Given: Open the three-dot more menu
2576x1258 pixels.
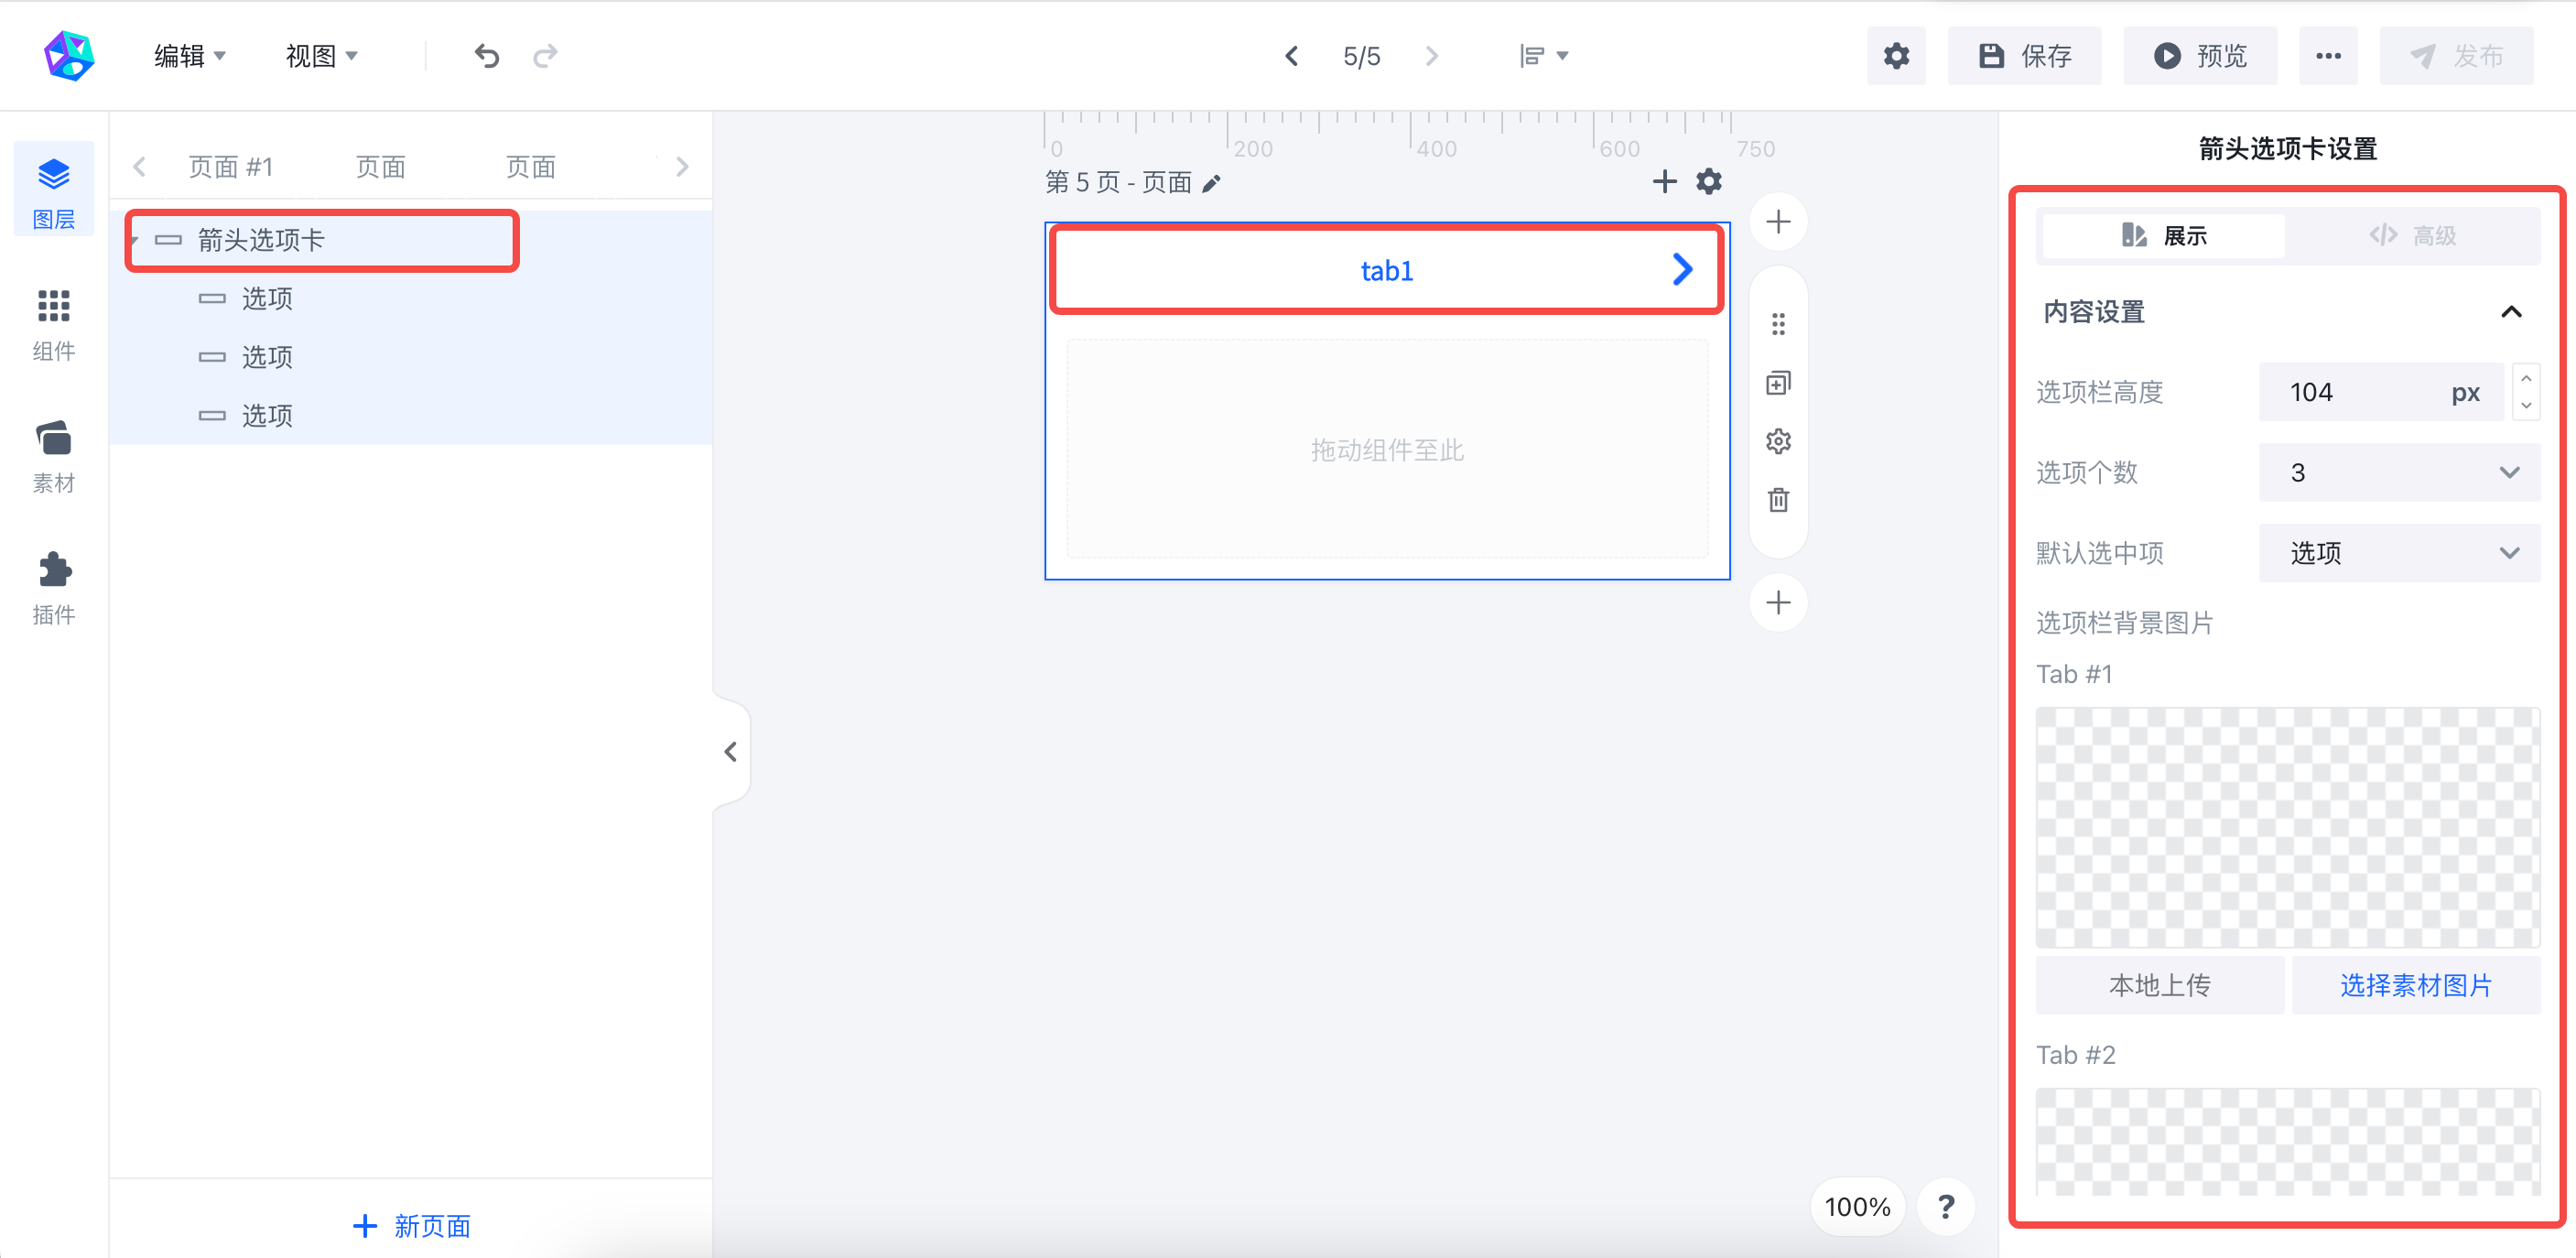Looking at the screenshot, I should [2328, 56].
